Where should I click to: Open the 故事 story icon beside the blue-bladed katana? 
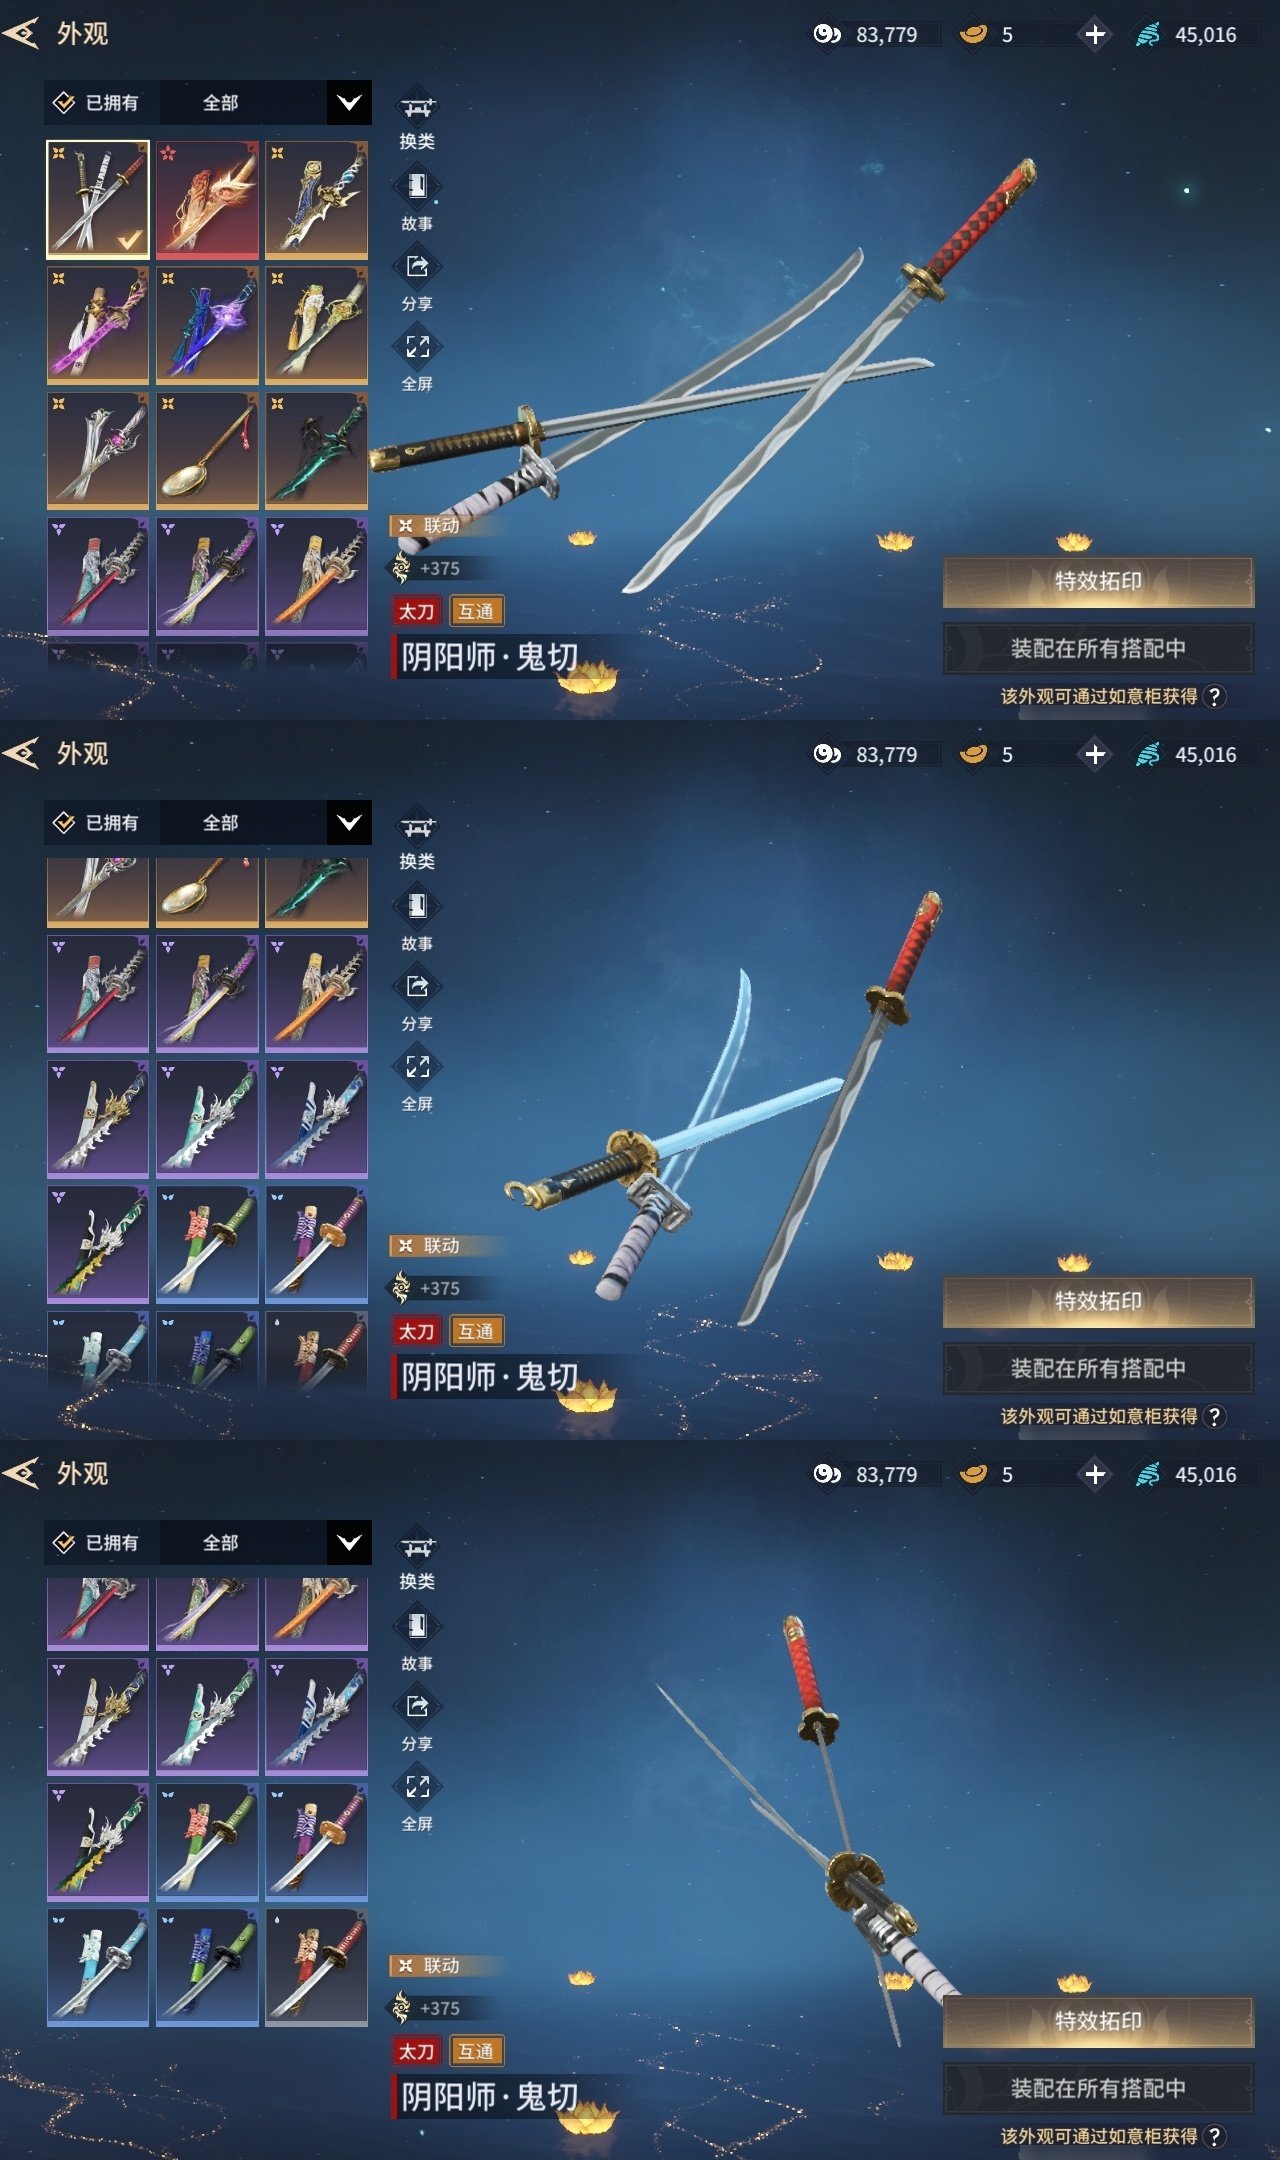(x=417, y=906)
